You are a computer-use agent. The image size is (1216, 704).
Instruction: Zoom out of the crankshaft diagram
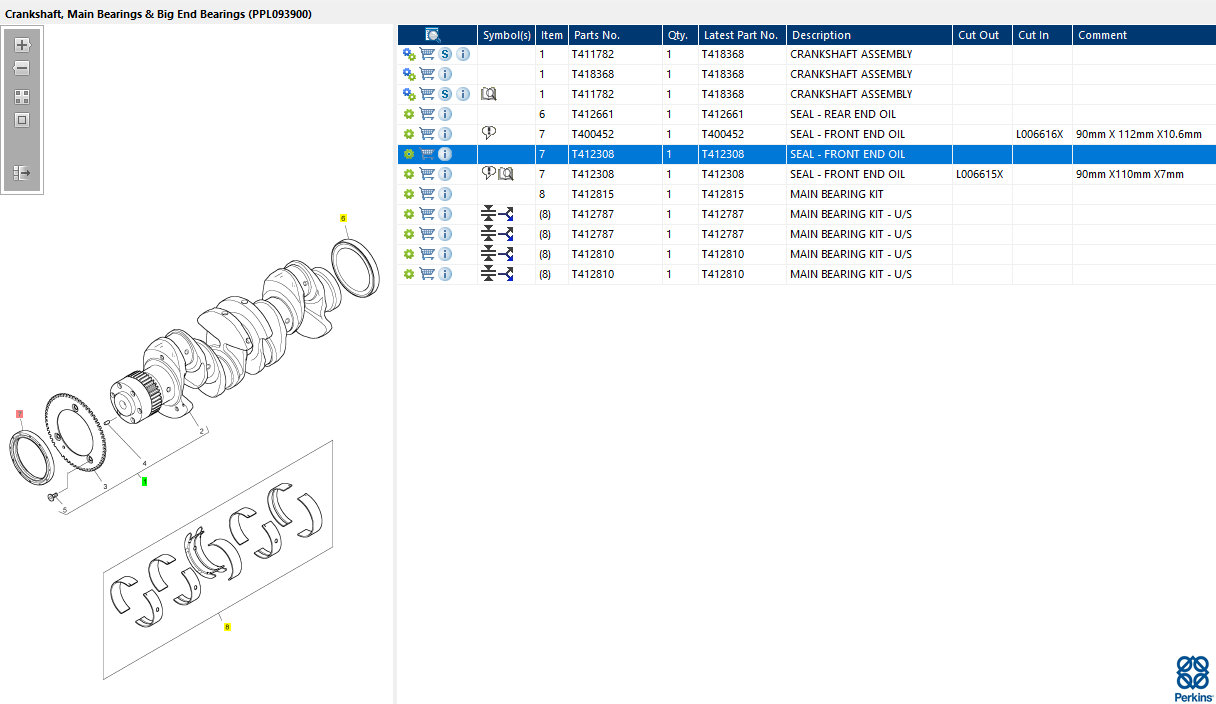(22, 69)
